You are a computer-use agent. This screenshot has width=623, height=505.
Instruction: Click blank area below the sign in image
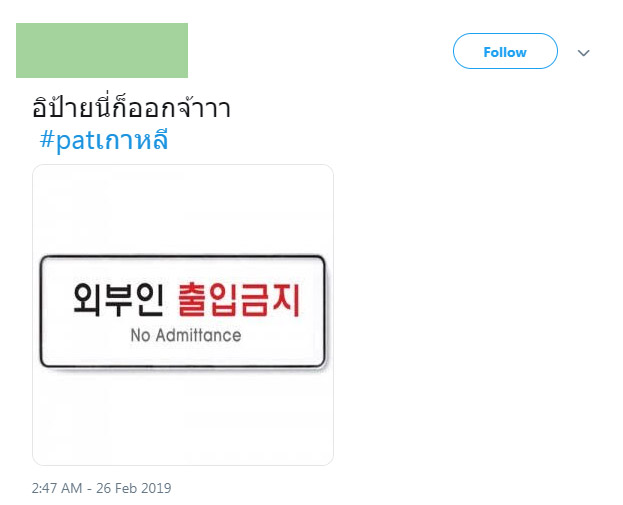(183, 420)
